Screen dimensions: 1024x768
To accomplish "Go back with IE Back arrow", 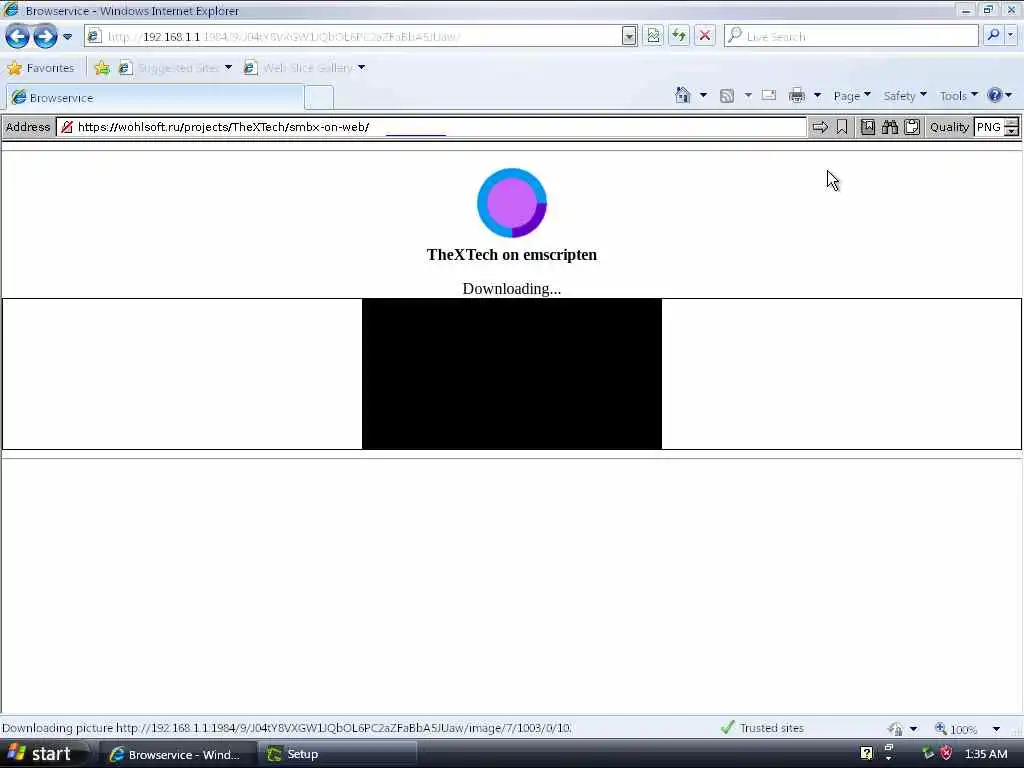I will click(18, 37).
